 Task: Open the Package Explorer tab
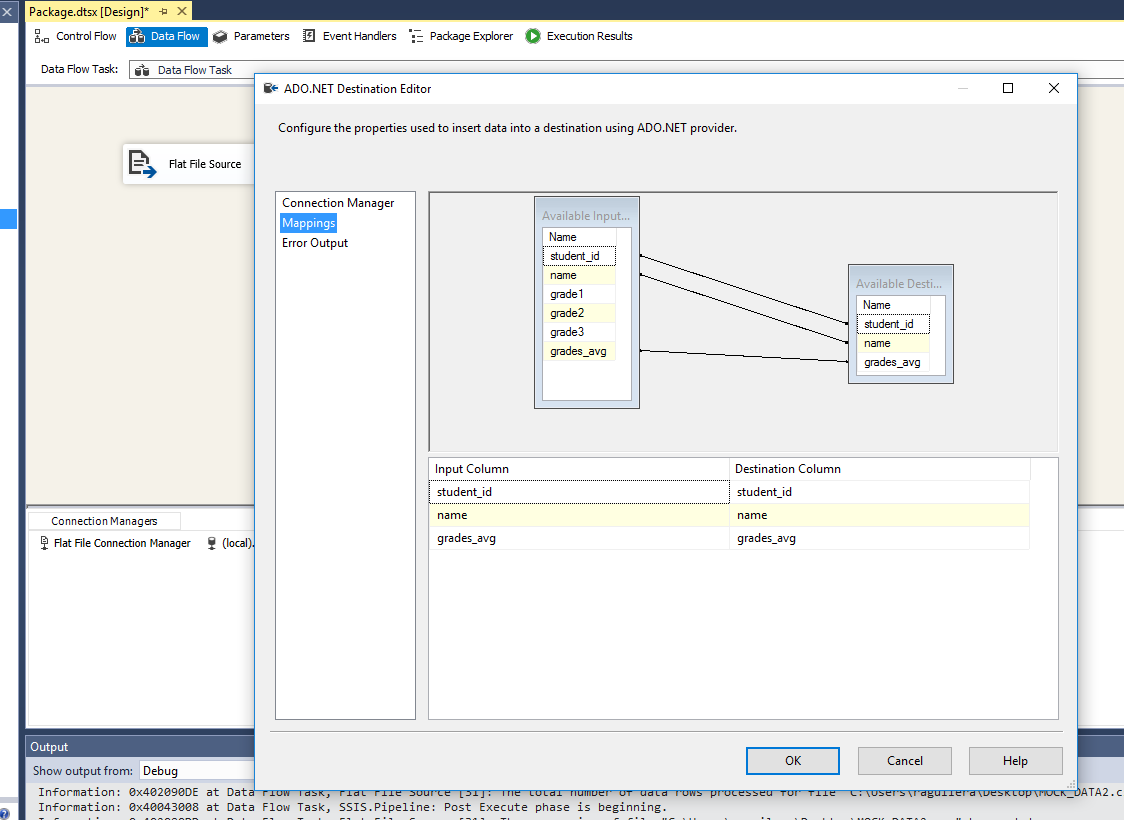(x=461, y=36)
